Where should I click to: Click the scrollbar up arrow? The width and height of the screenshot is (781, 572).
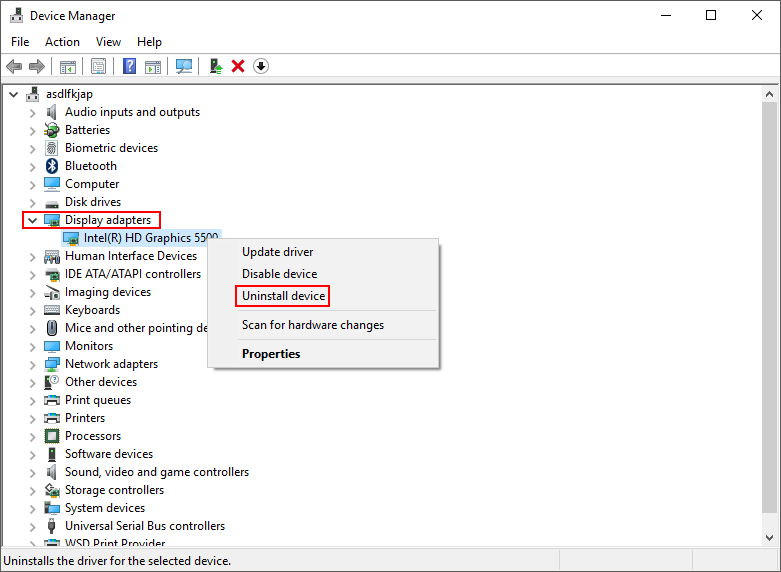(770, 94)
